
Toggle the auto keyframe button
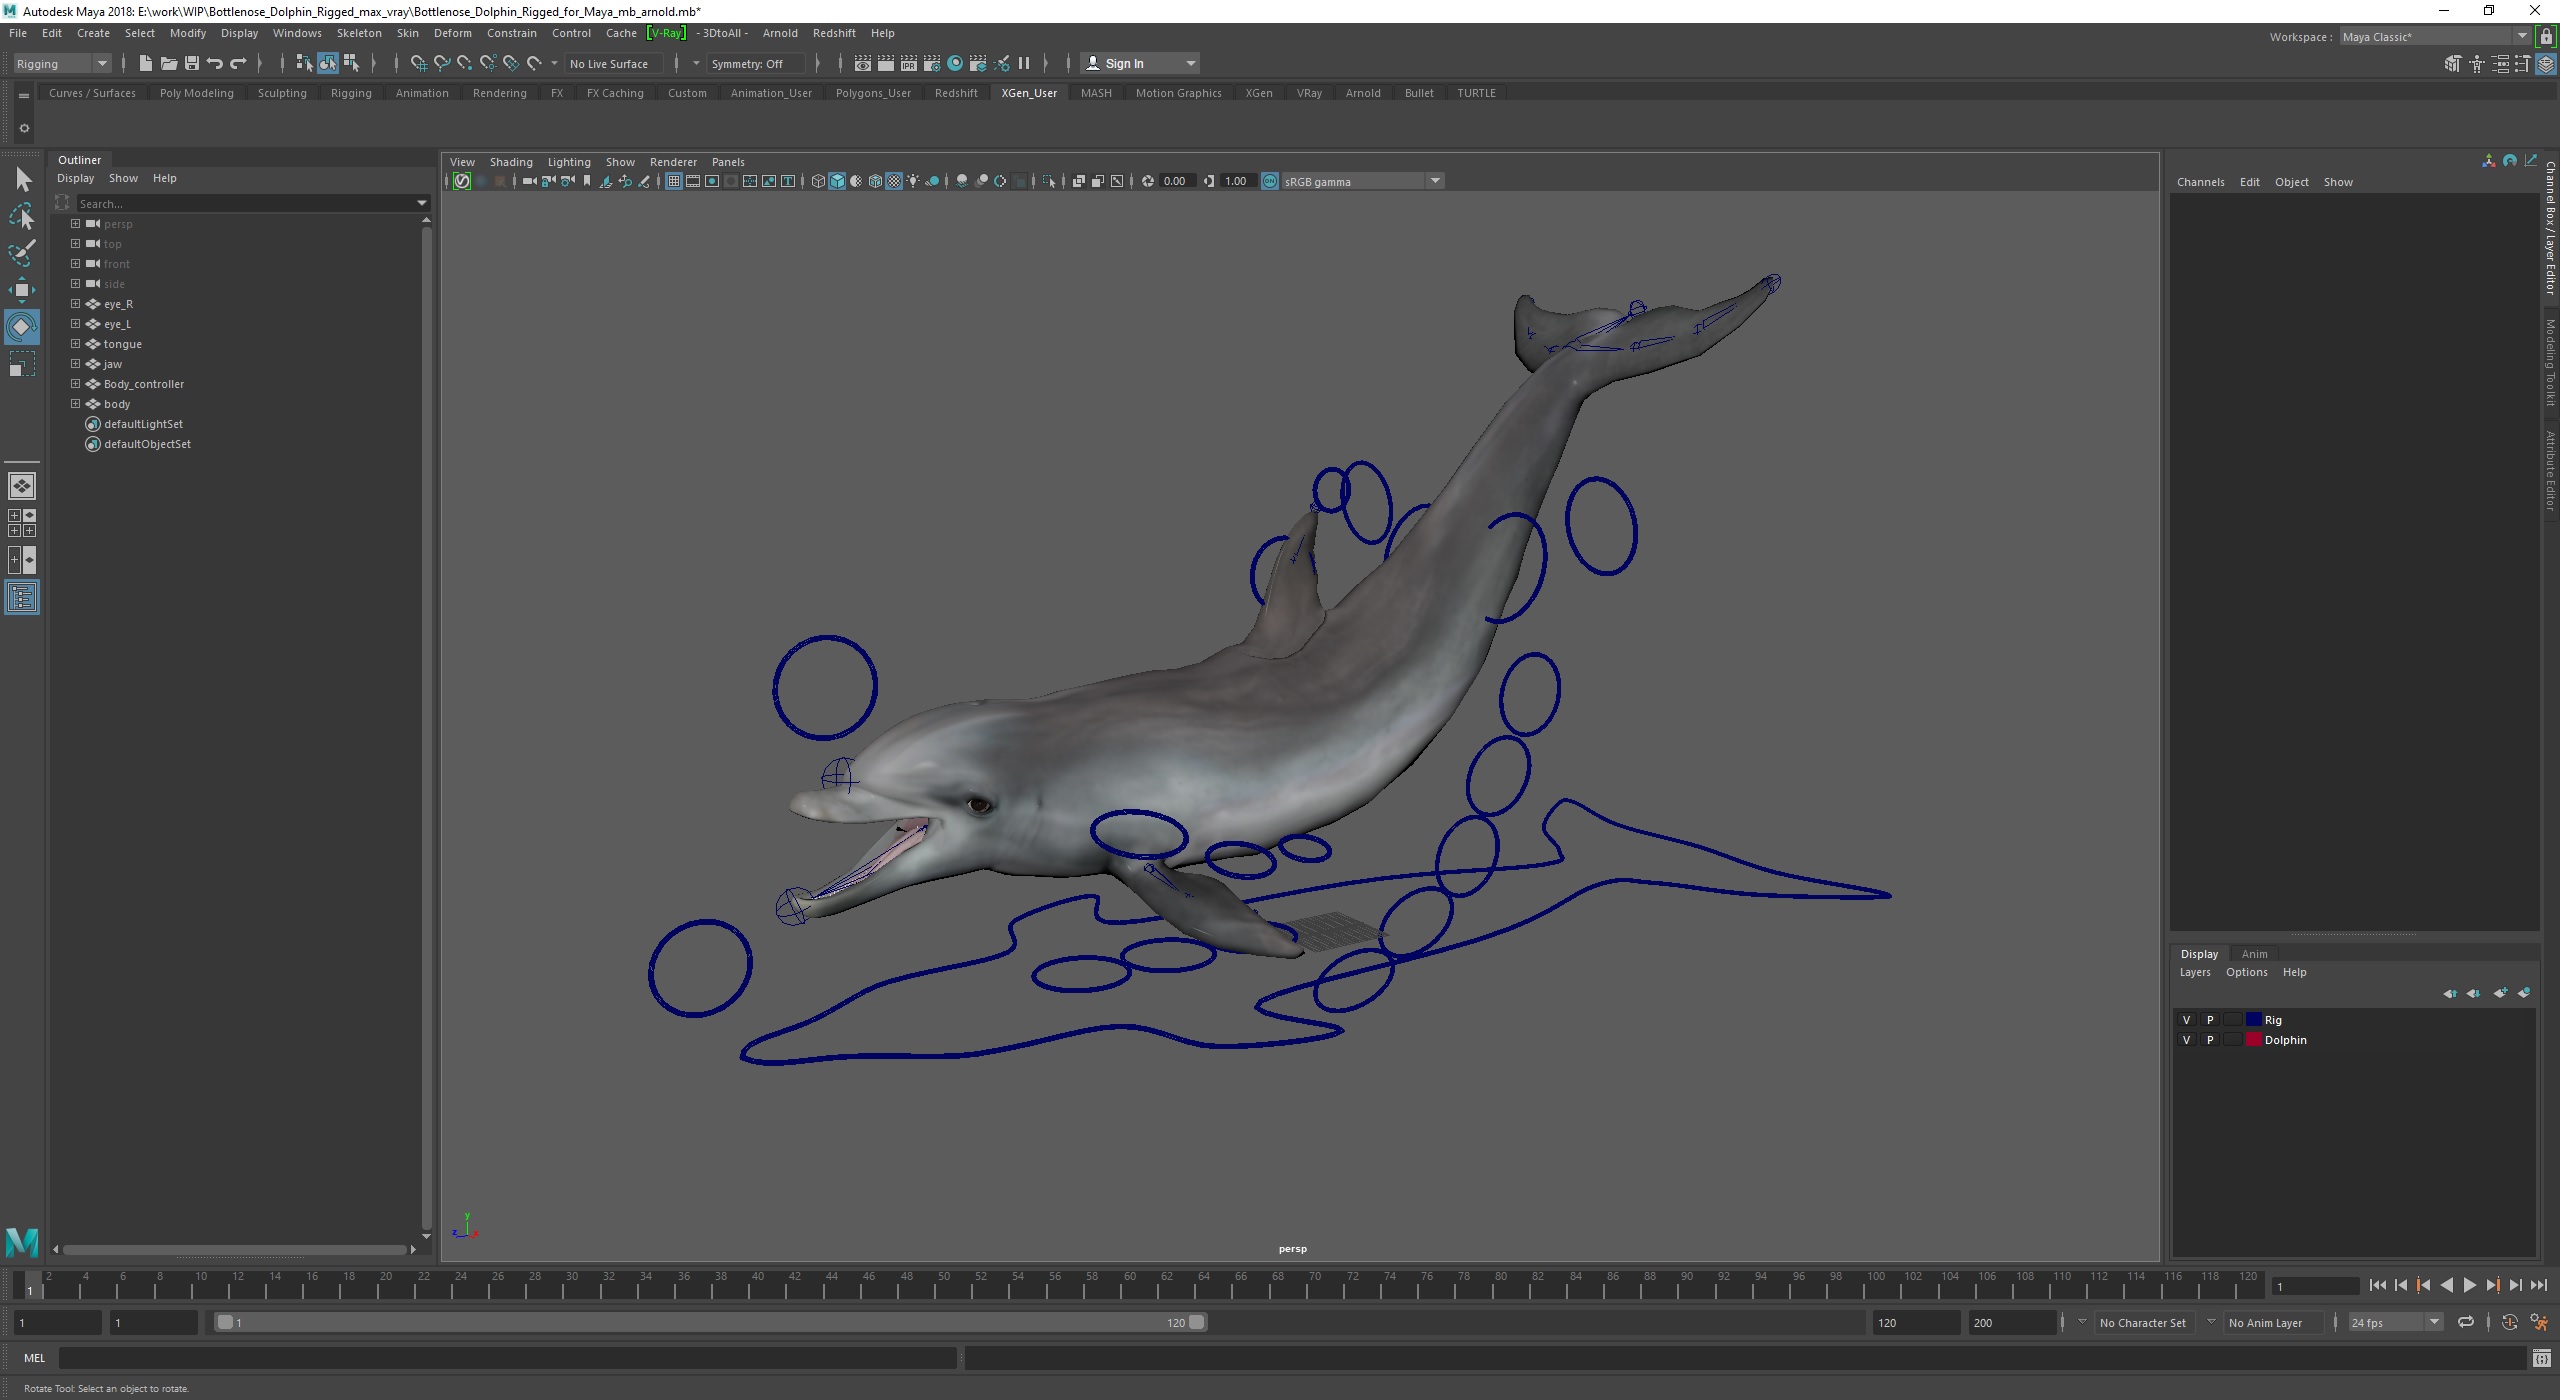2510,1322
